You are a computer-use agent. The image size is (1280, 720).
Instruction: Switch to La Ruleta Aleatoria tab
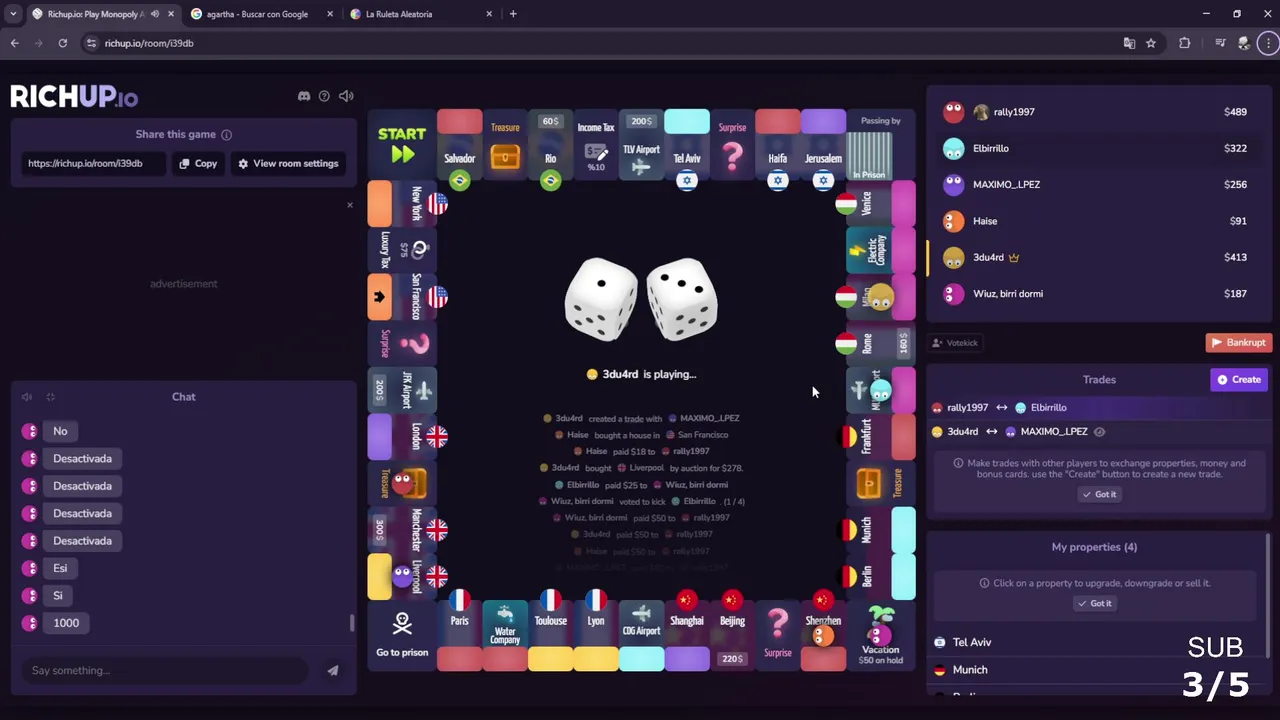420,14
